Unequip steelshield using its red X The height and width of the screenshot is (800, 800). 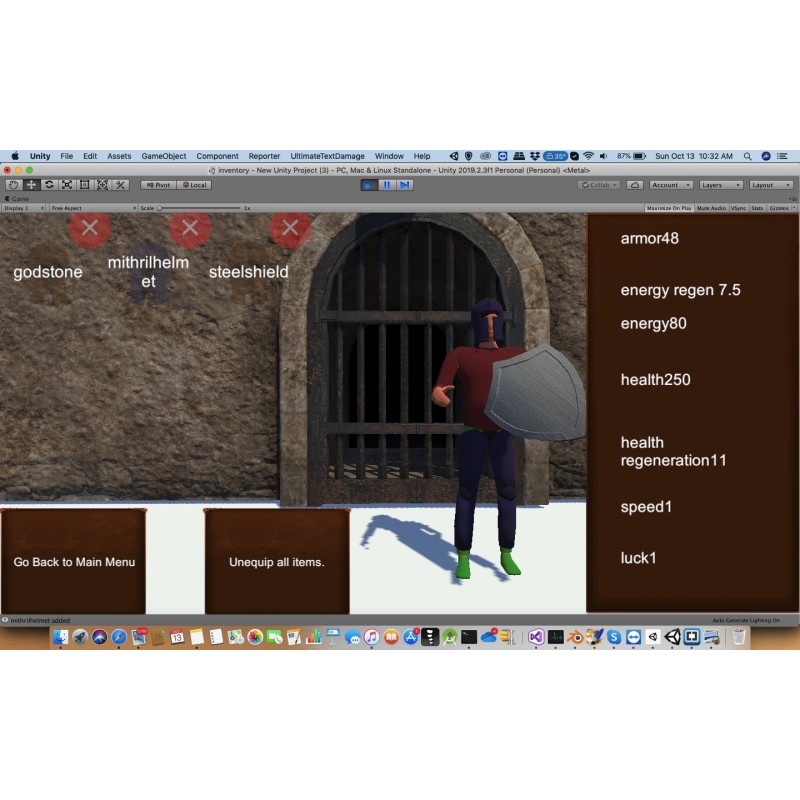(290, 228)
